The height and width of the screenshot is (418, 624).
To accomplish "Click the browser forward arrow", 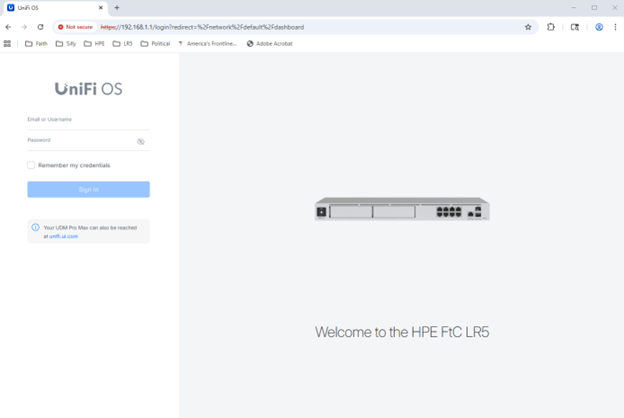I will click(x=24, y=27).
